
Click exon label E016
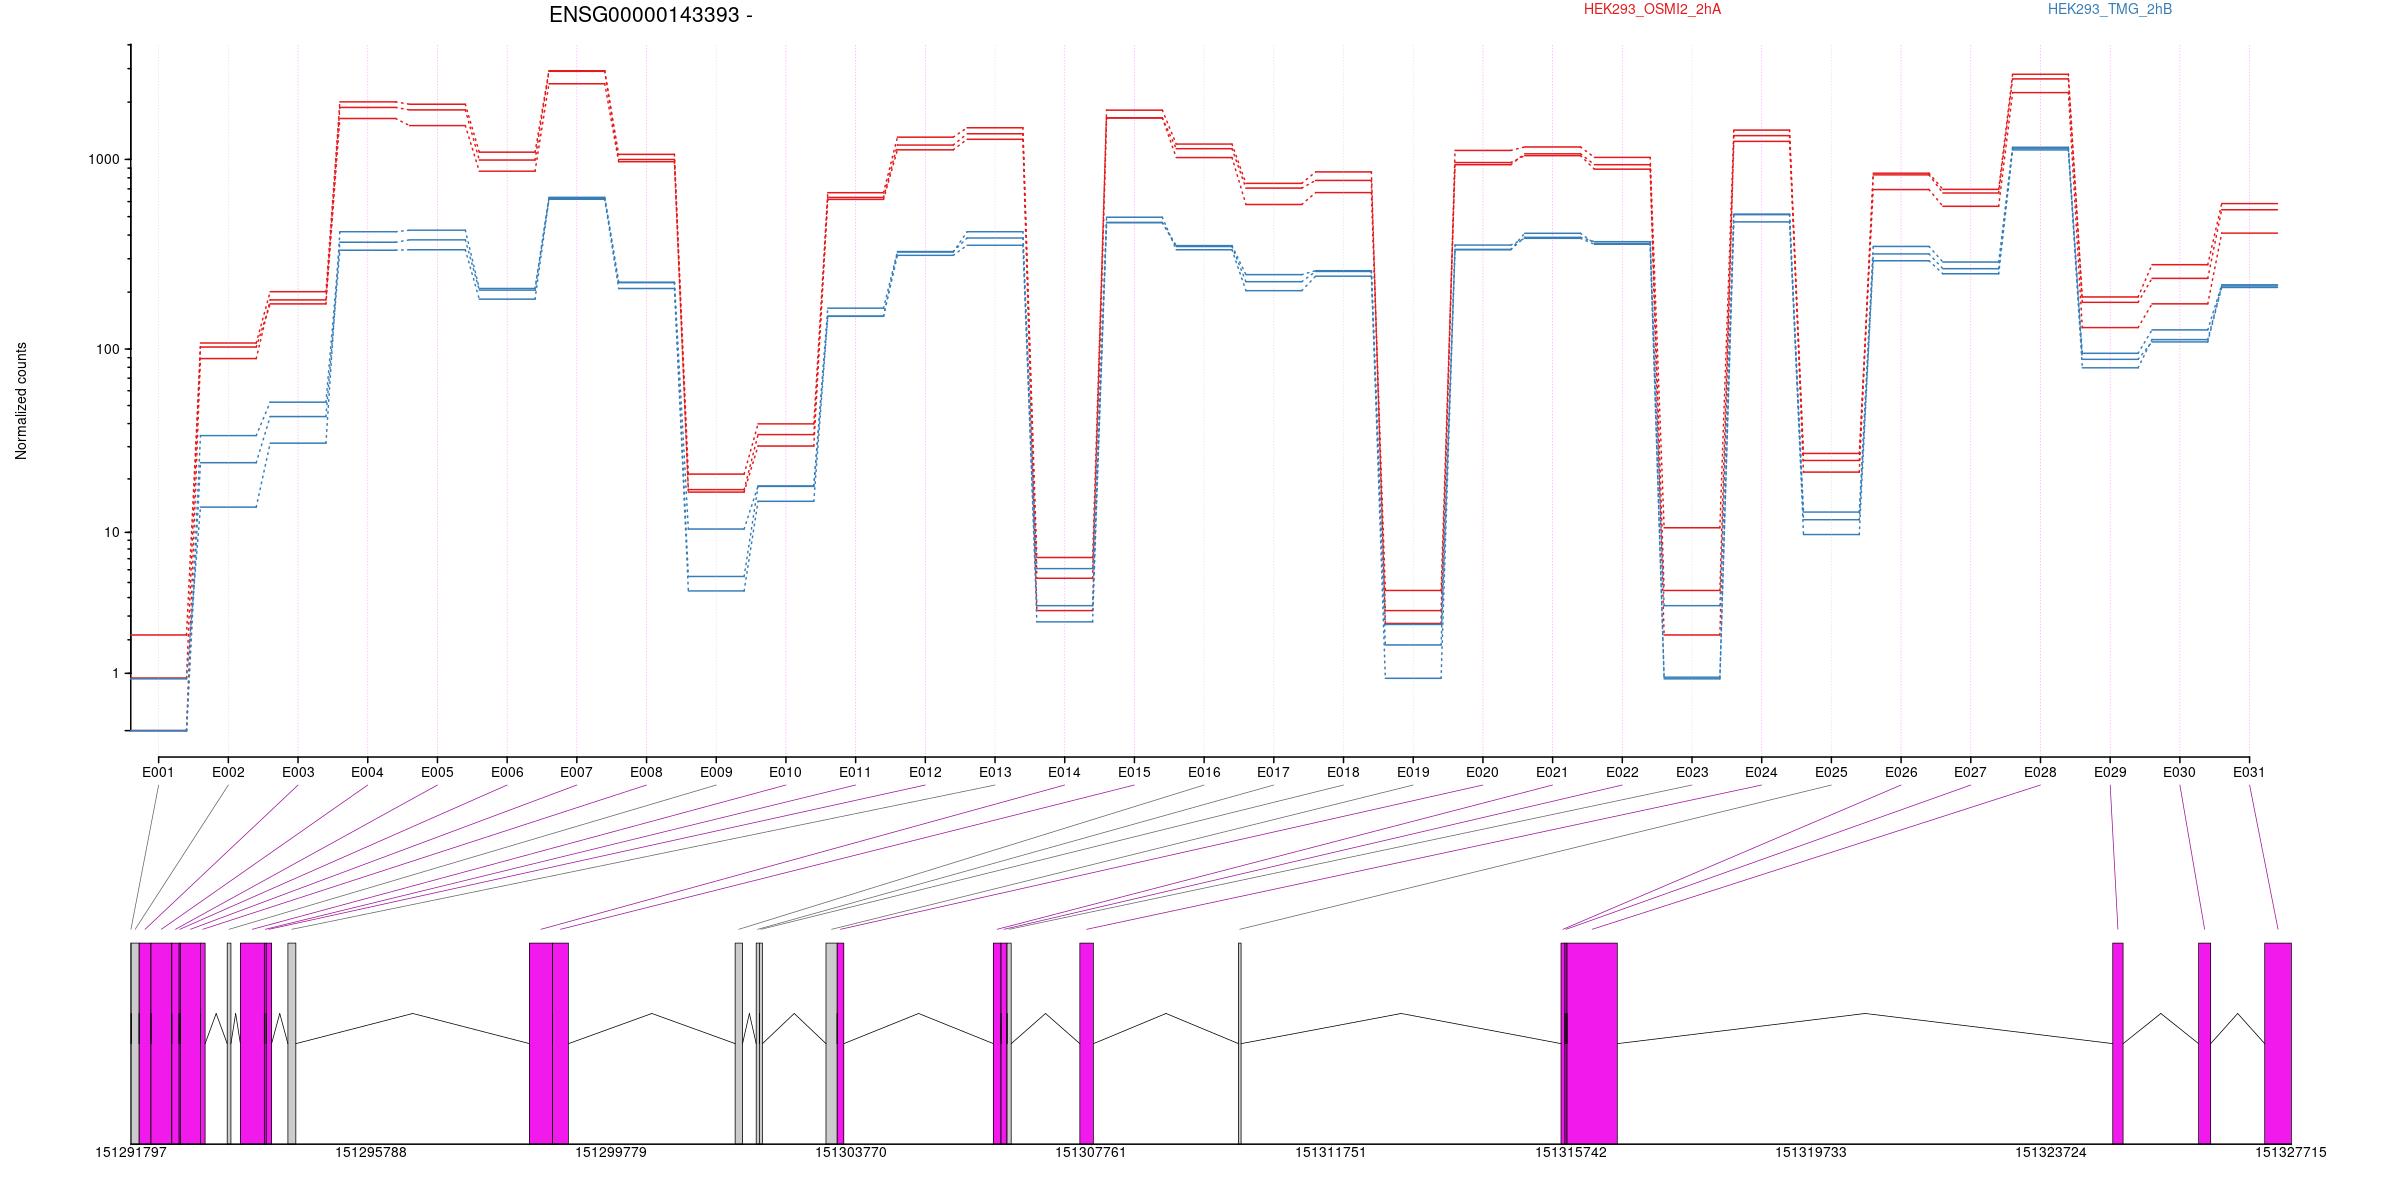[x=1204, y=772]
